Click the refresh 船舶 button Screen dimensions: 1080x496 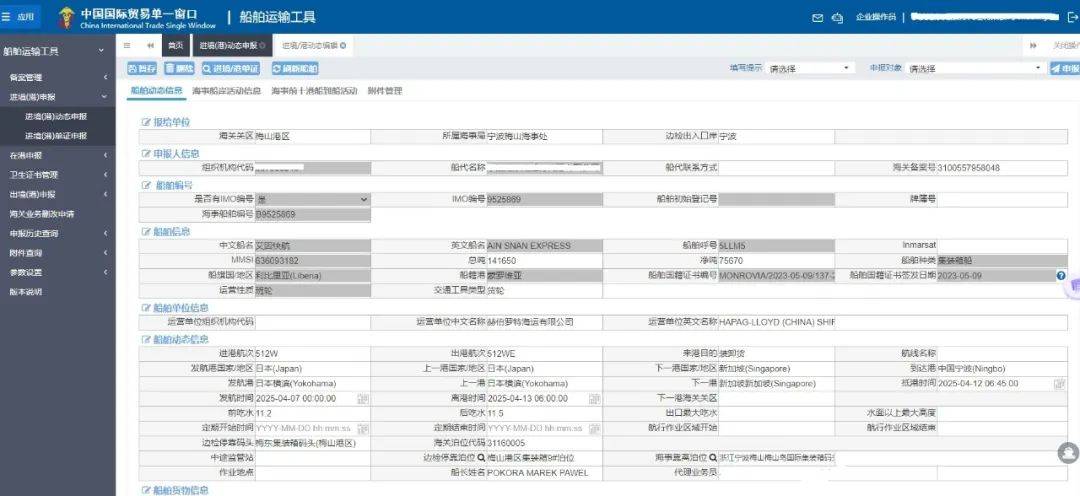295,69
